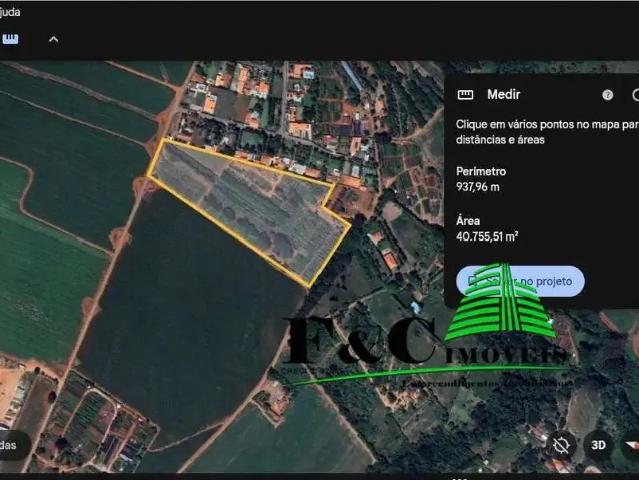
Task: Toggle the 3D view mode
Action: tap(598, 444)
